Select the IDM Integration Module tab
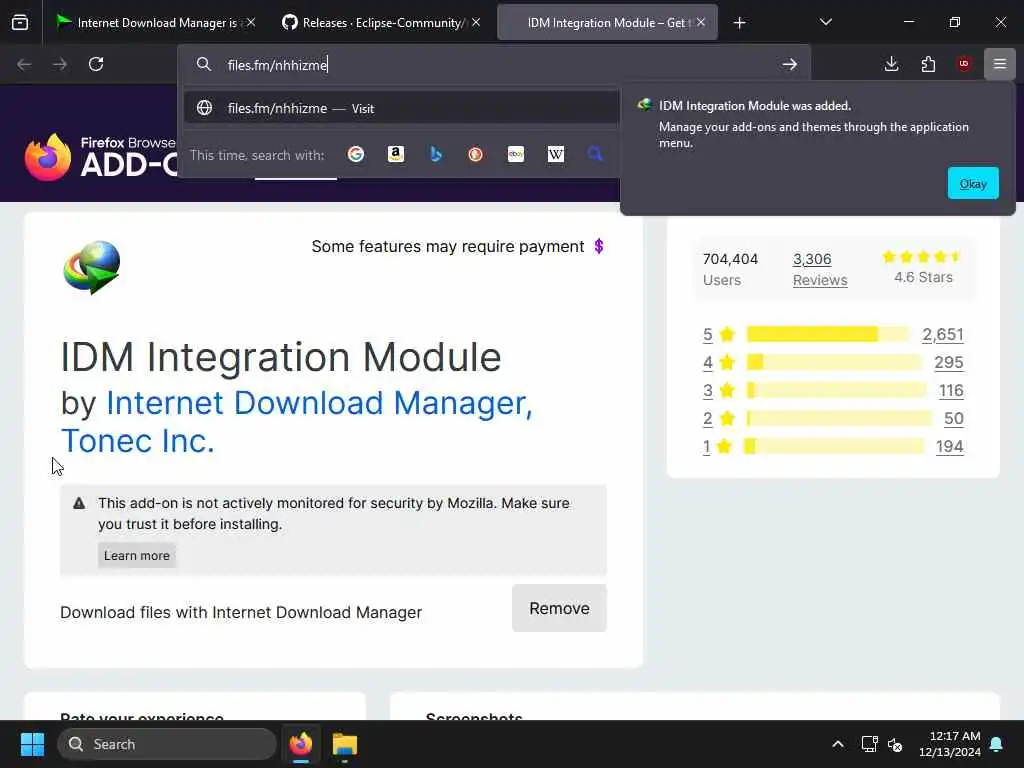 pos(607,22)
